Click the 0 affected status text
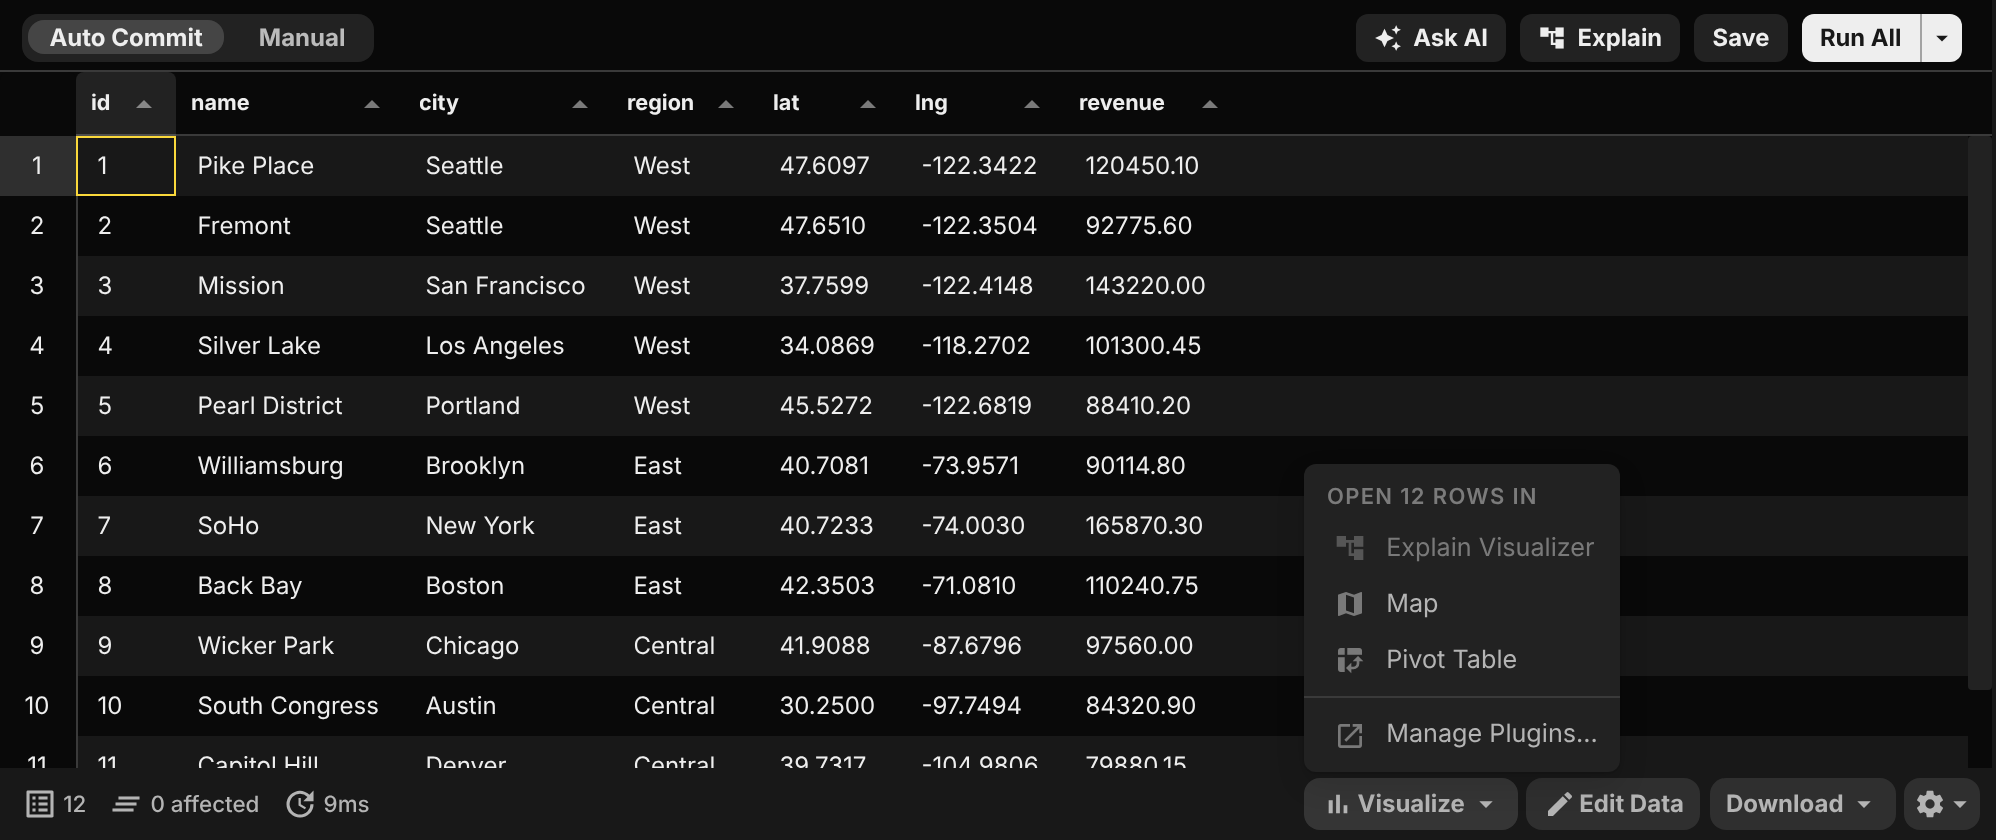 pyautogui.click(x=204, y=804)
